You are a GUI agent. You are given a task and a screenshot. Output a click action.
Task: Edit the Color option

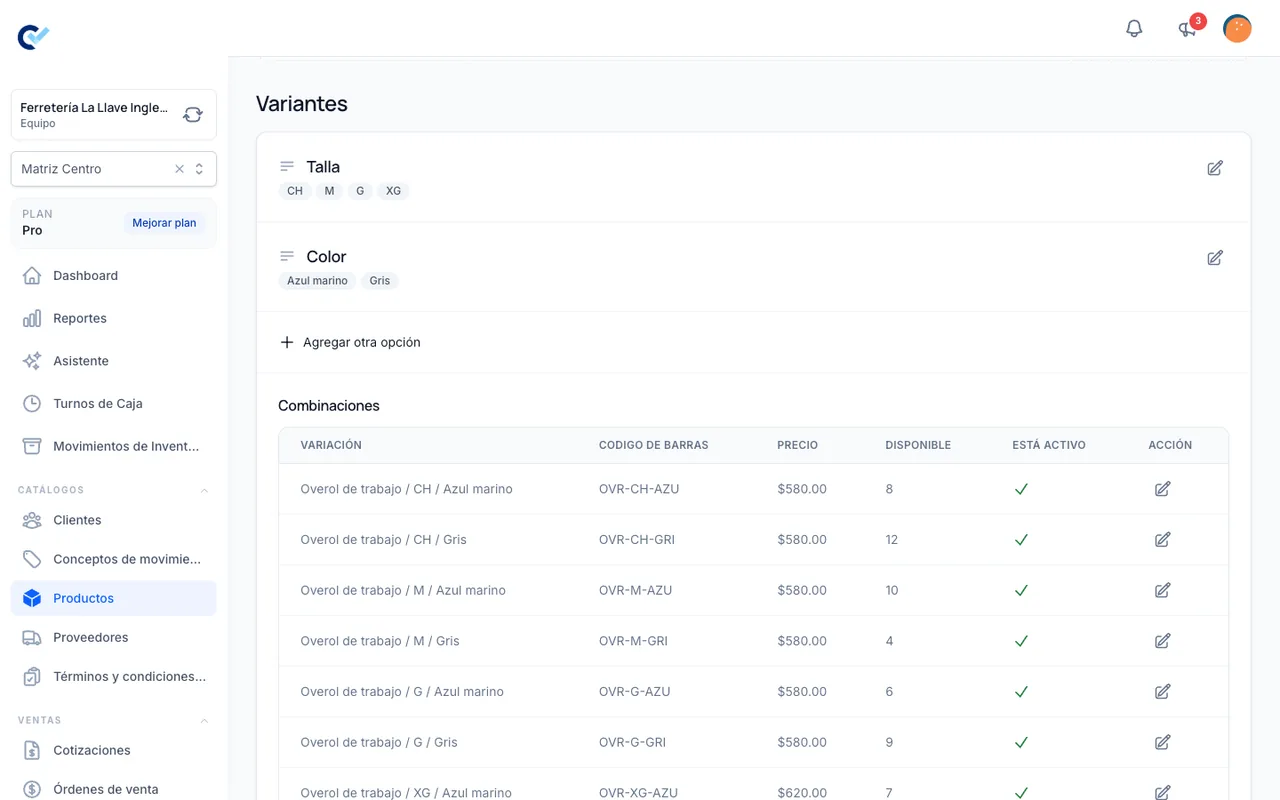1215,258
